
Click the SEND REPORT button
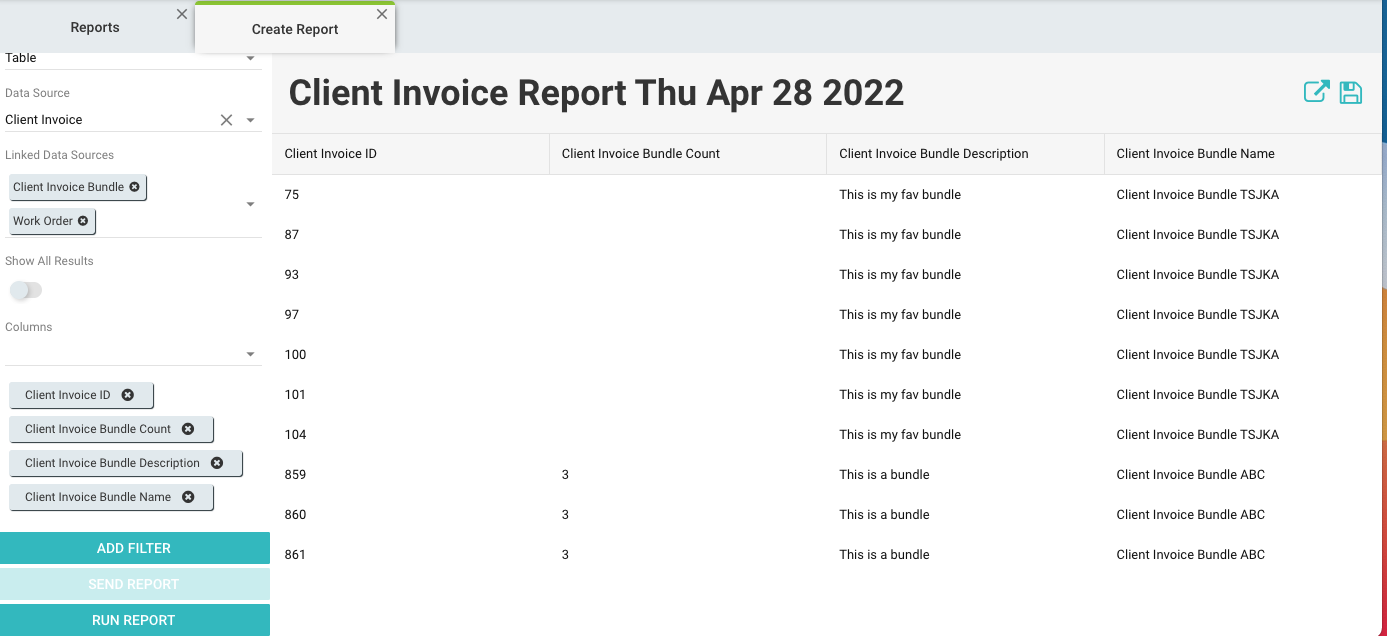coord(135,583)
